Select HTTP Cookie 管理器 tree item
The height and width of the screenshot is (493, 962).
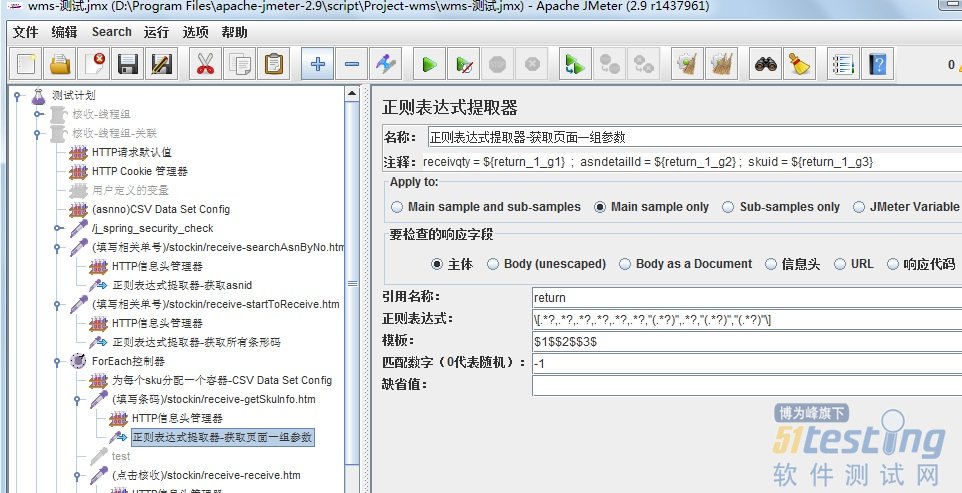click(140, 171)
